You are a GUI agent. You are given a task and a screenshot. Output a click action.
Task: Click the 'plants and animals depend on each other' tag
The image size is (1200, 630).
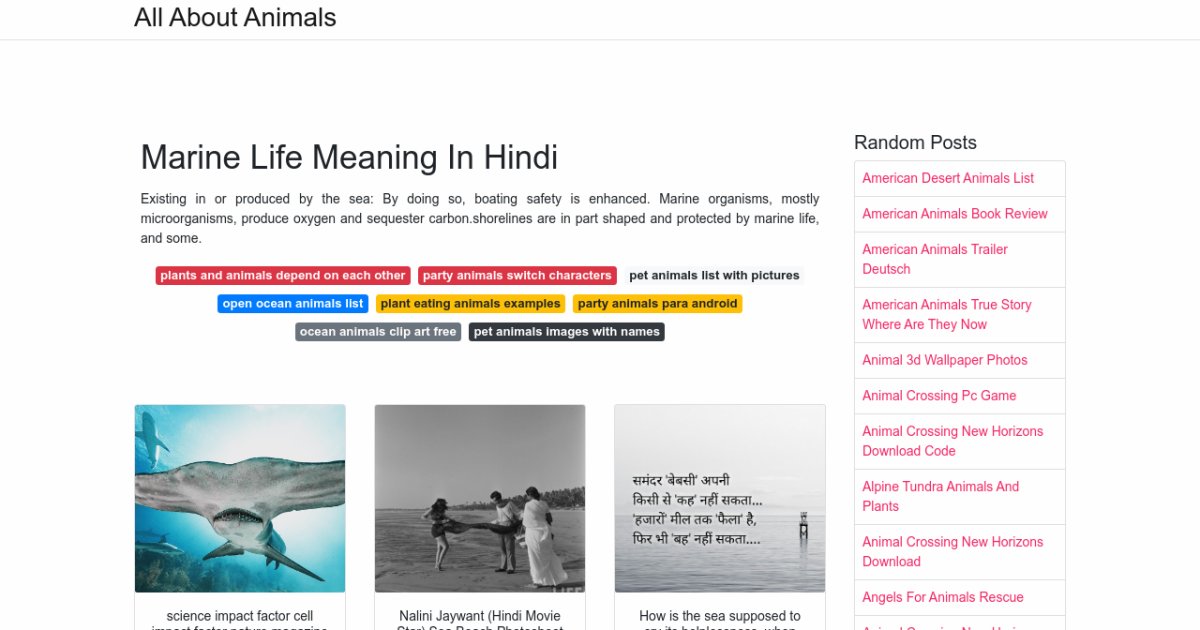click(283, 275)
